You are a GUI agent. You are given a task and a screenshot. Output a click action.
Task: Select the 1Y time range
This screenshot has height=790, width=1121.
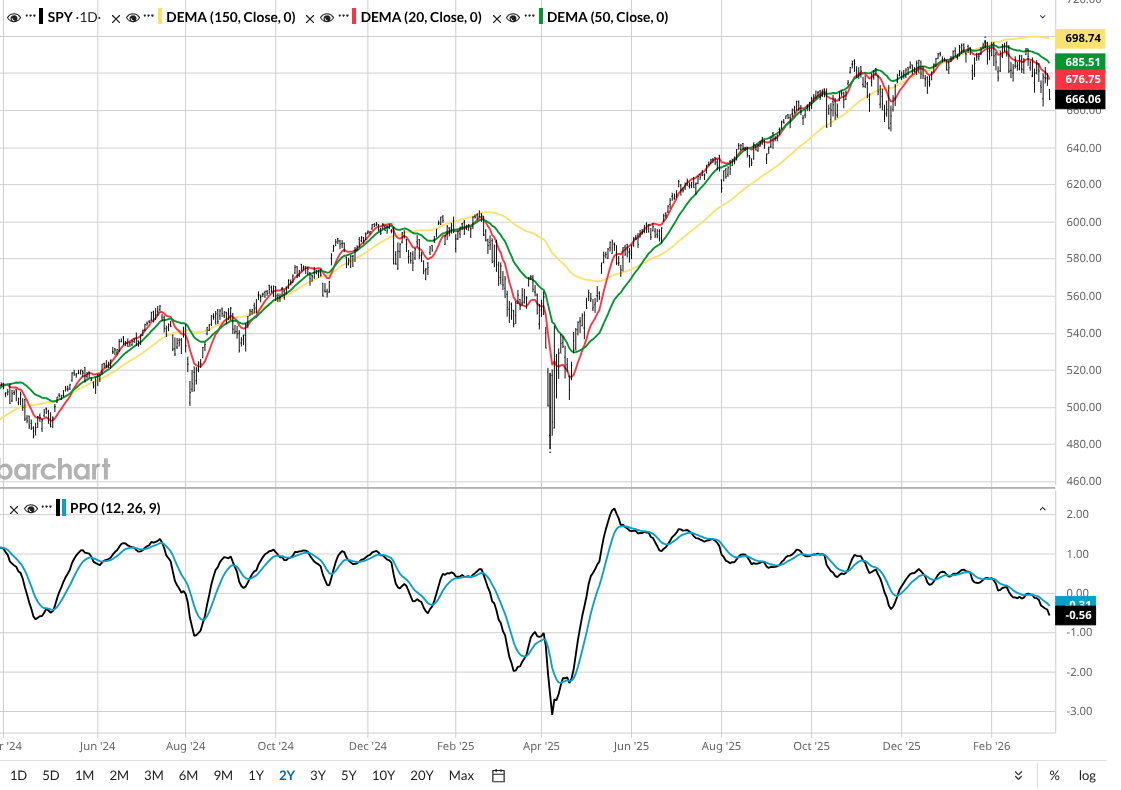coord(256,776)
